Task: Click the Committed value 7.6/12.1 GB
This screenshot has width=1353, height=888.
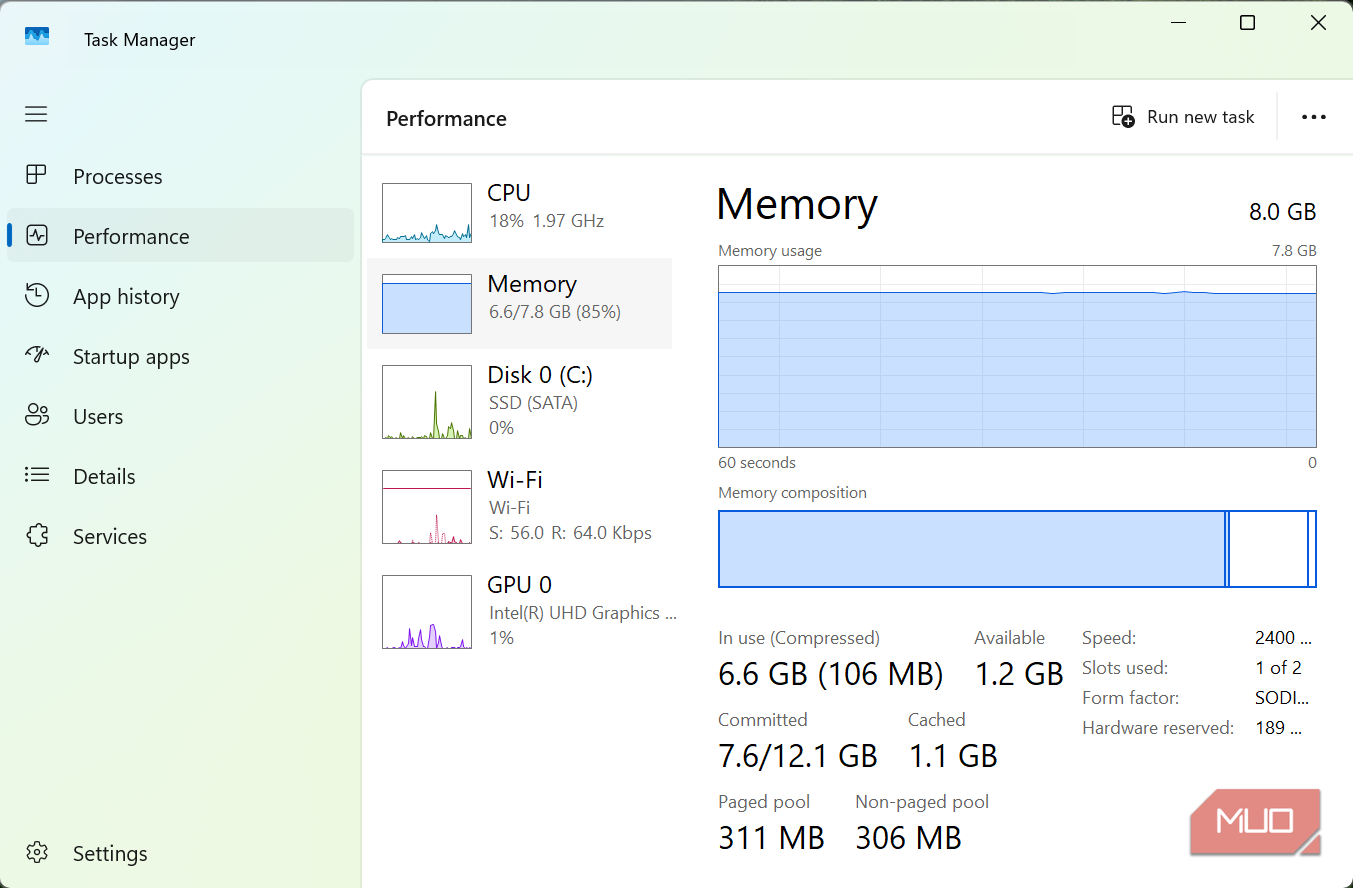Action: [x=798, y=756]
